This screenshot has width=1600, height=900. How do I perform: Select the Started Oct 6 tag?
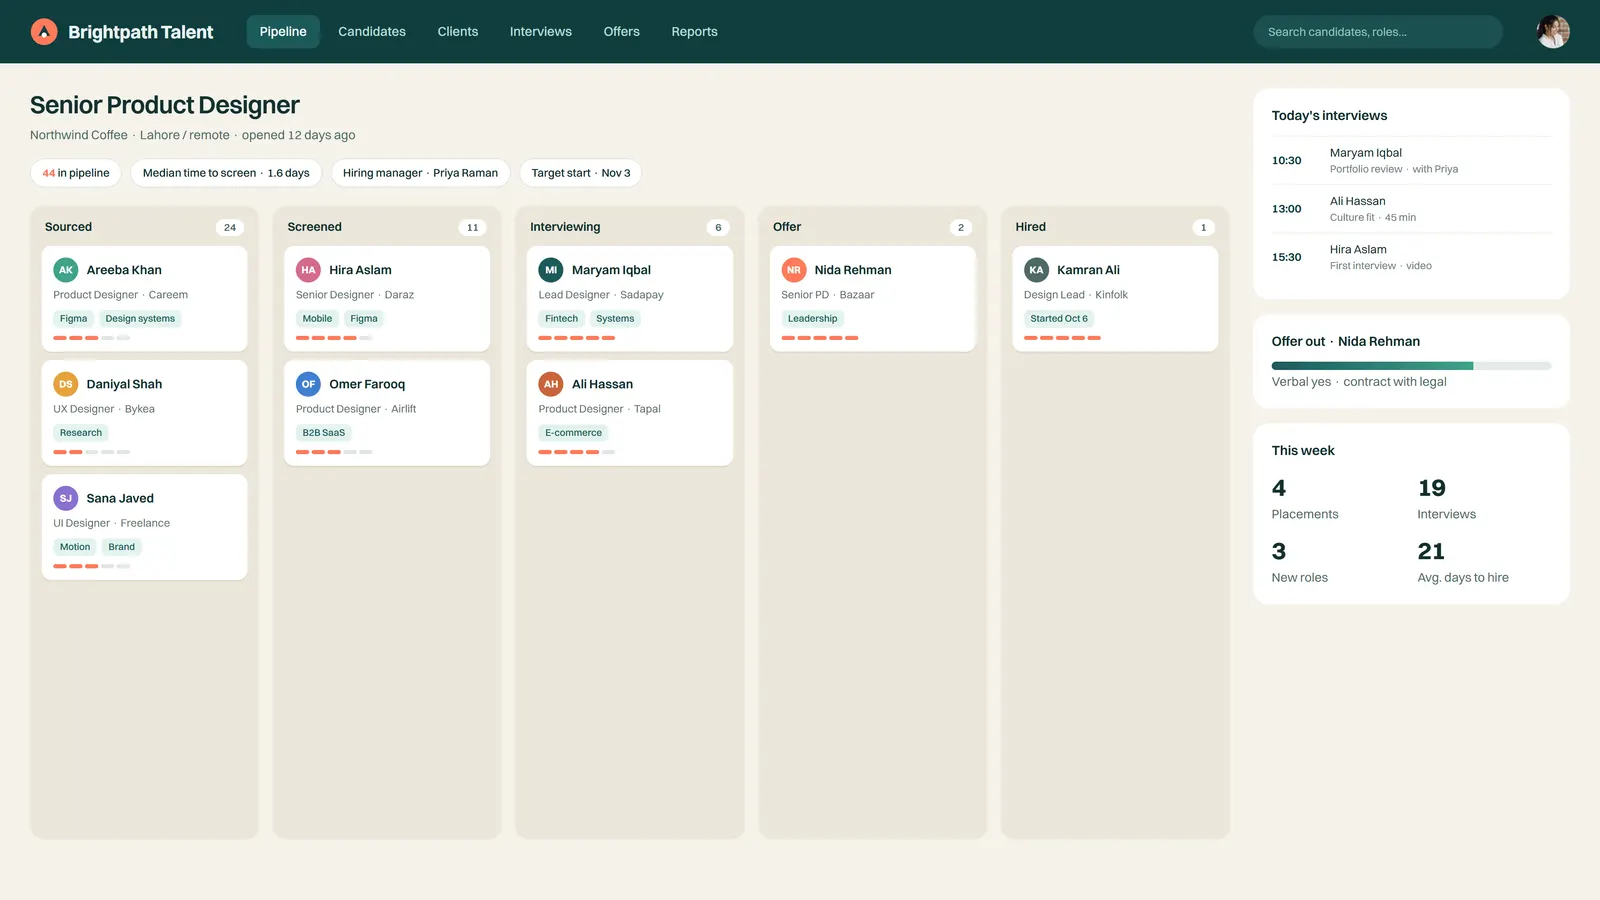[1059, 319]
